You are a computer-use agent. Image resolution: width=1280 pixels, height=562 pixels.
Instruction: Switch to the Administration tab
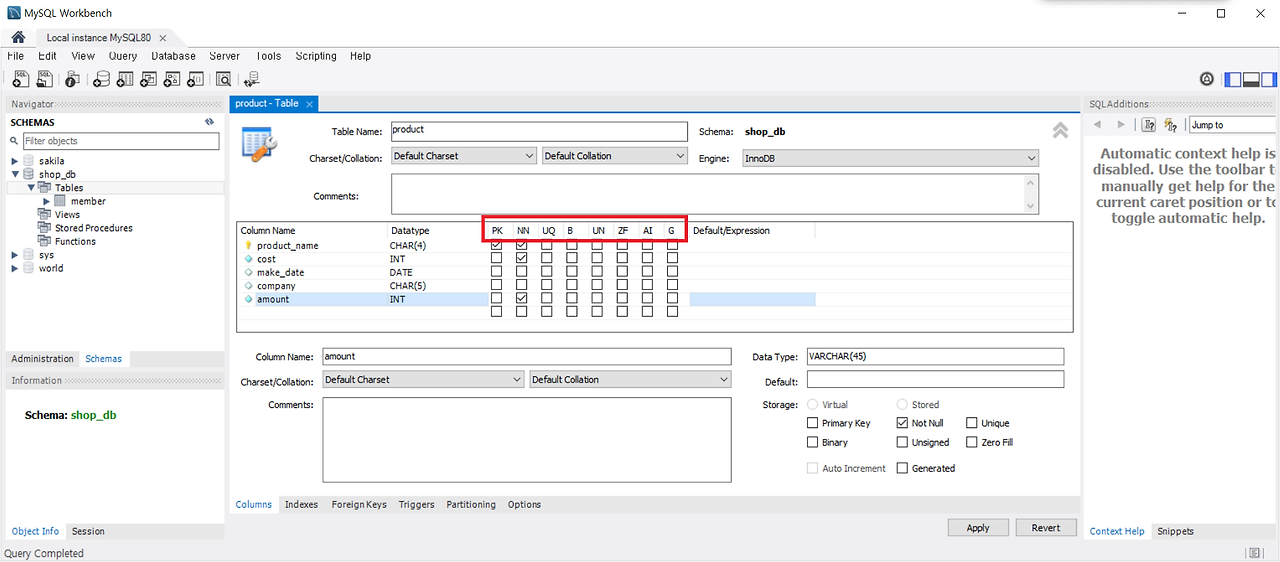click(x=43, y=359)
